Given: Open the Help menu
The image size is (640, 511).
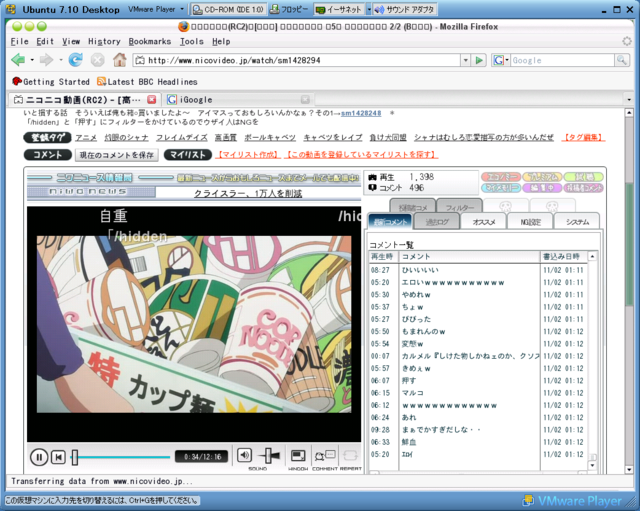Looking at the screenshot, I should 221,41.
